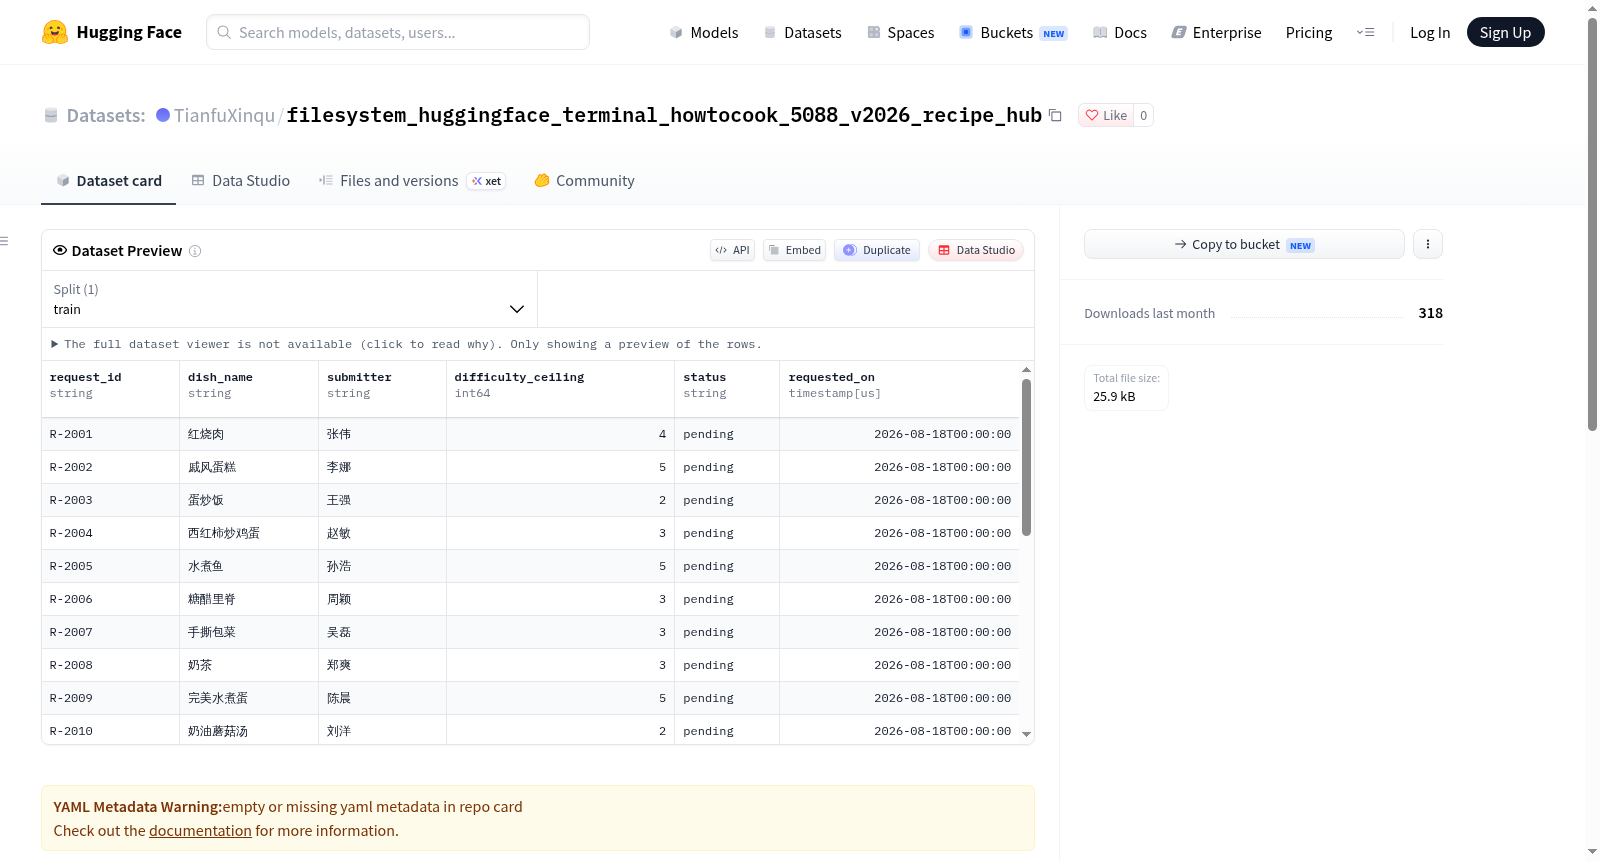The width and height of the screenshot is (1600, 861).
Task: Click the API button
Action: [732, 250]
